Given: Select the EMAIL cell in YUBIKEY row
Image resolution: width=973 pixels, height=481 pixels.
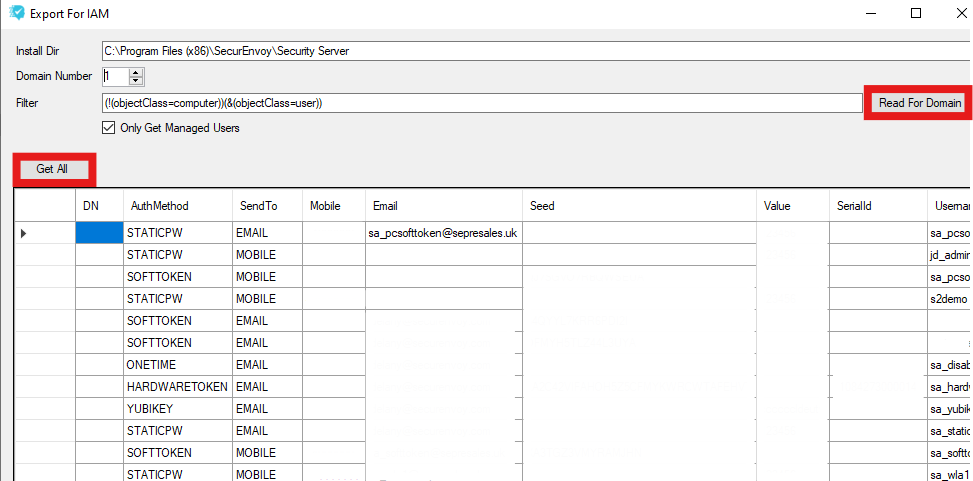Looking at the screenshot, I should tap(267, 408).
